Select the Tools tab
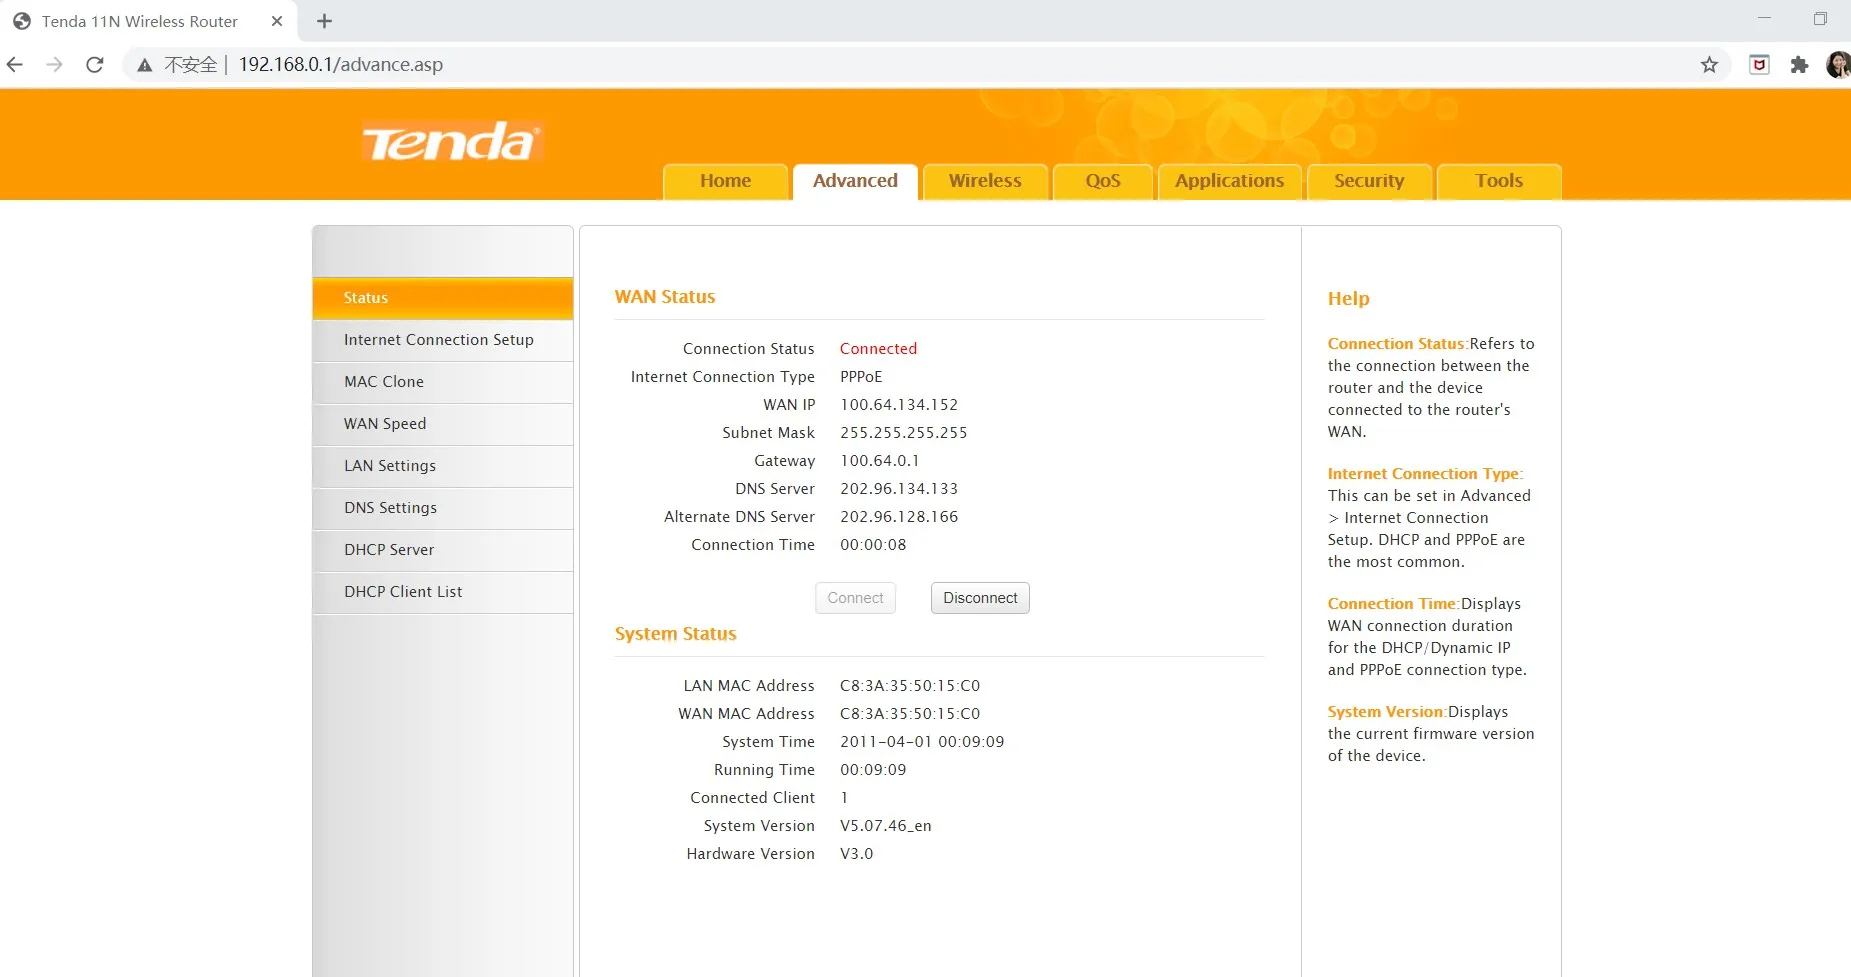 [x=1498, y=181]
